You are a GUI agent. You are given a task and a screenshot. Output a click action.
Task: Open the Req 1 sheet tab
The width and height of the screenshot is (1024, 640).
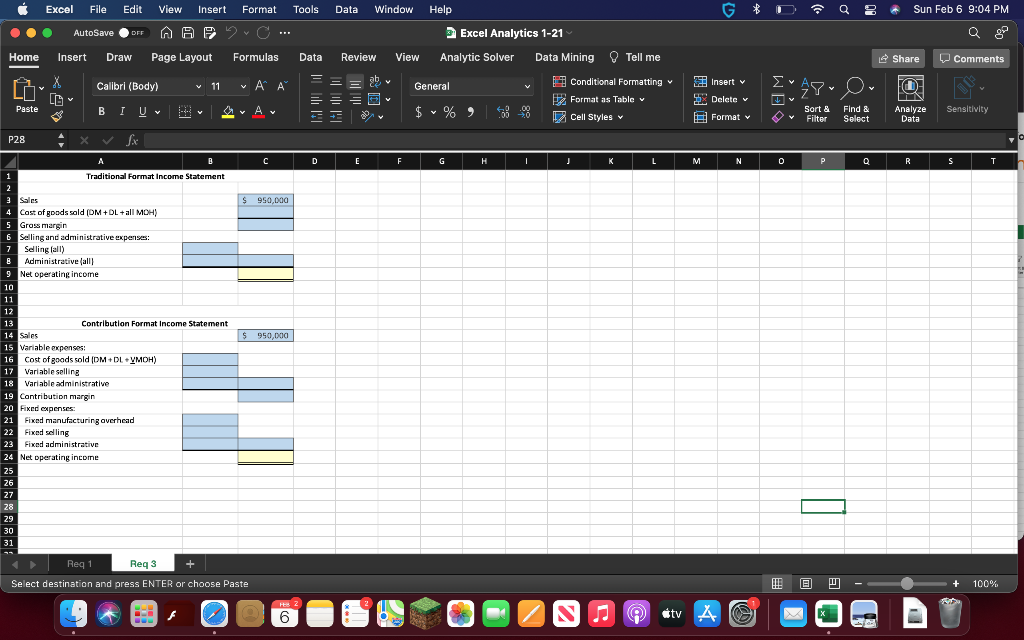[x=79, y=563]
